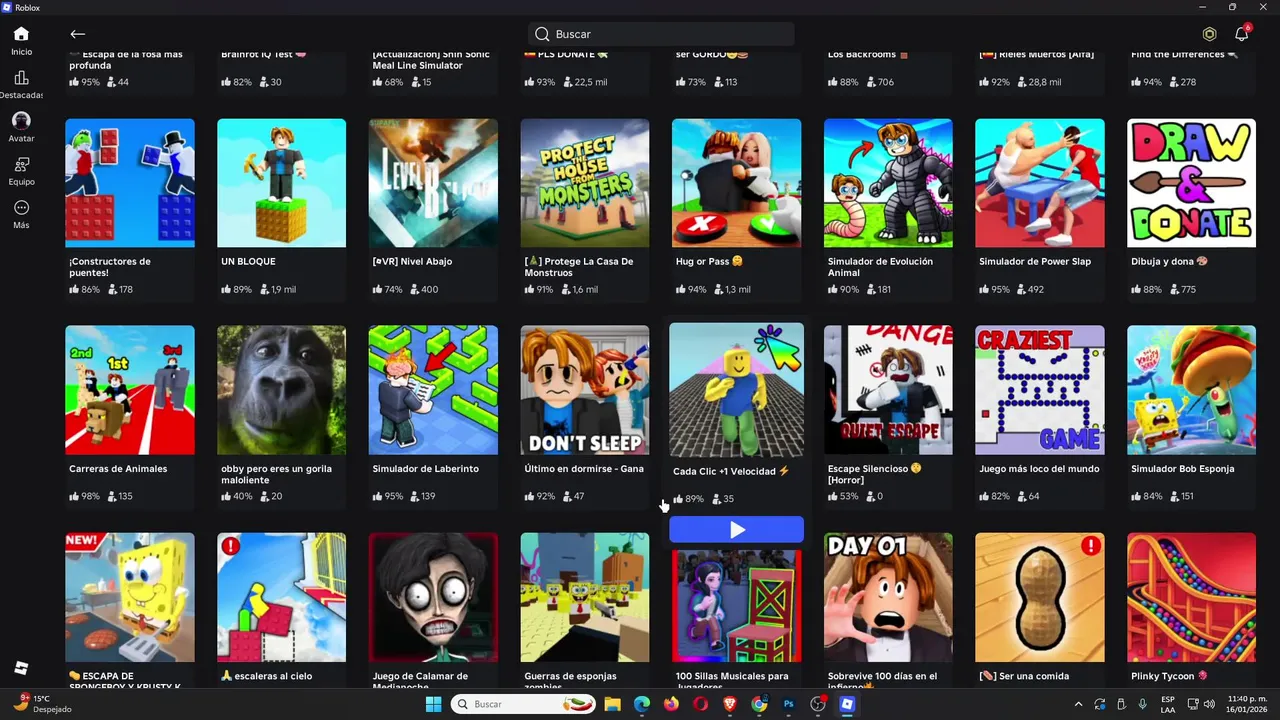This screenshot has width=1280, height=720.
Task: Launch Opera from the taskbar
Action: (701, 704)
